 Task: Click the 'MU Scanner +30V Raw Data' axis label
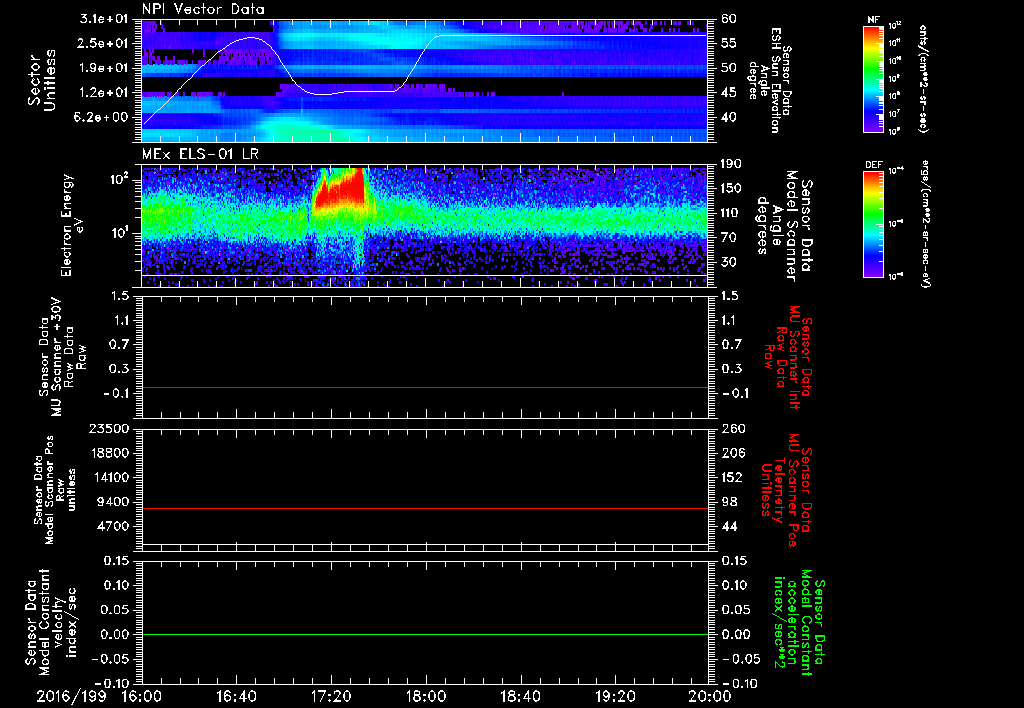(x=63, y=357)
